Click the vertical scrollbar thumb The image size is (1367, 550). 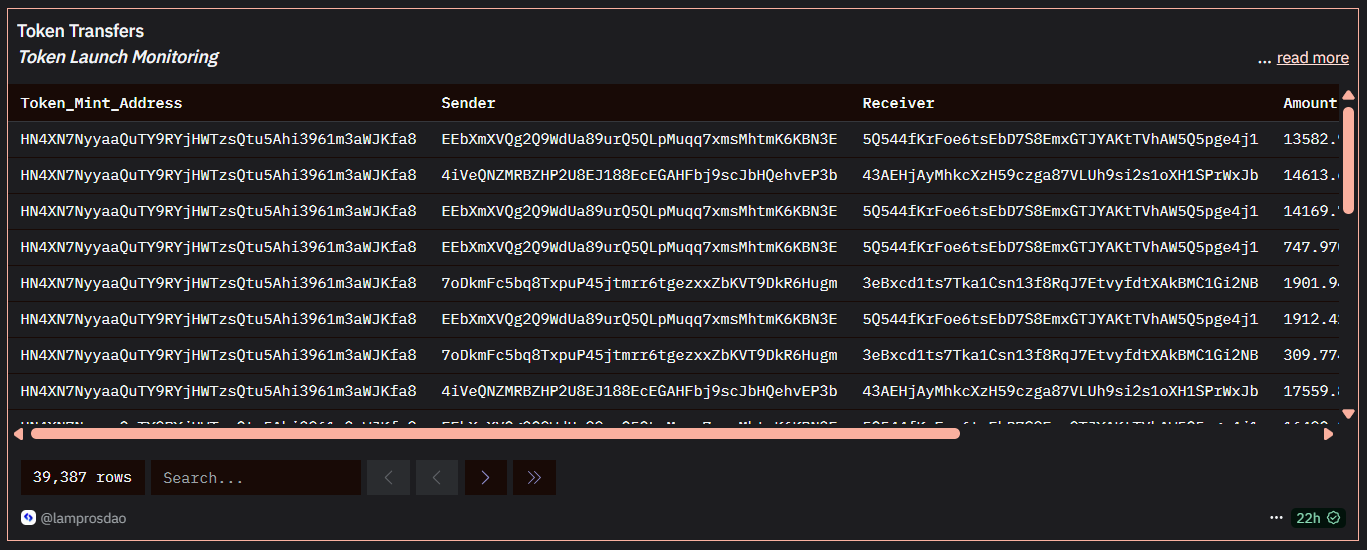coord(1348,160)
